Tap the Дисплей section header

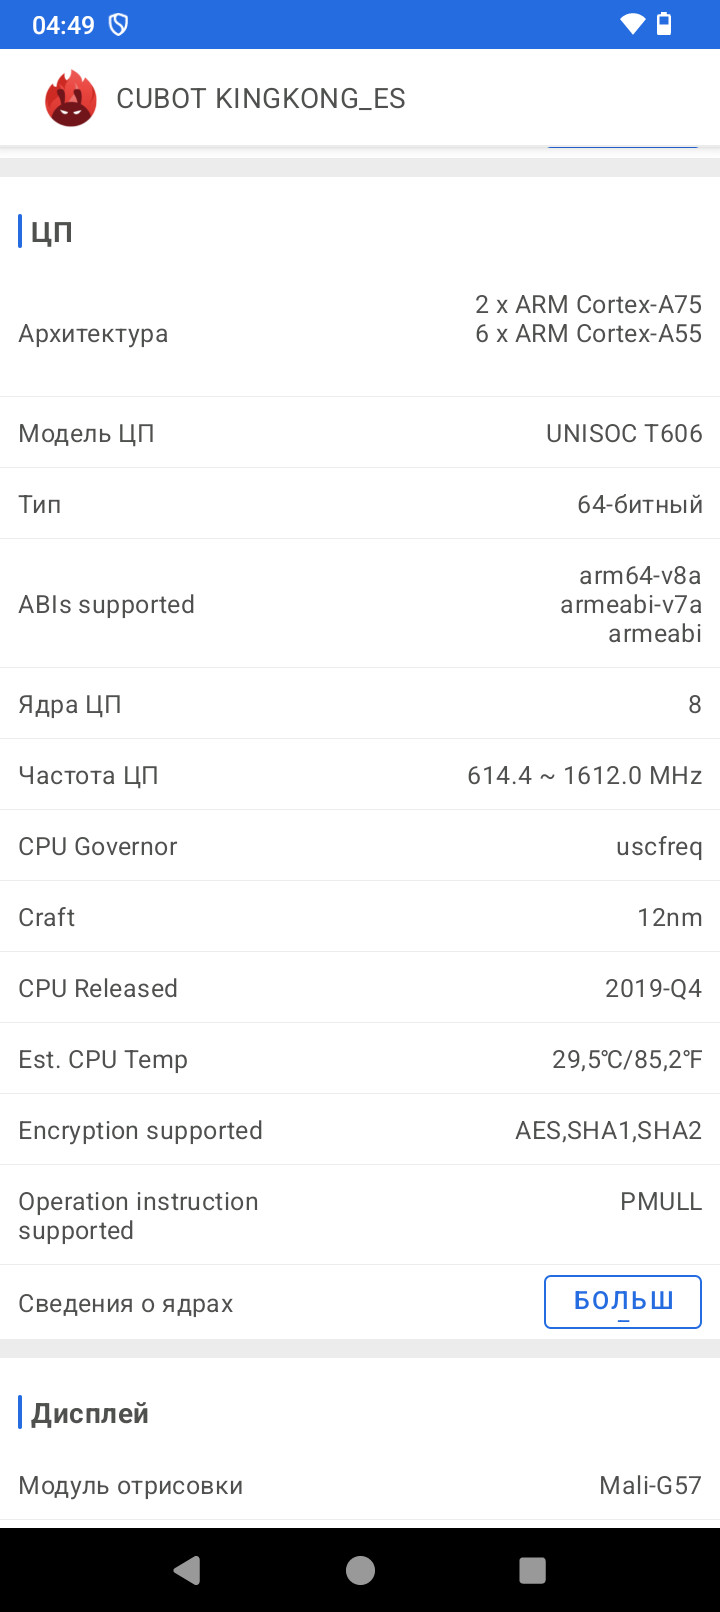(x=90, y=1413)
